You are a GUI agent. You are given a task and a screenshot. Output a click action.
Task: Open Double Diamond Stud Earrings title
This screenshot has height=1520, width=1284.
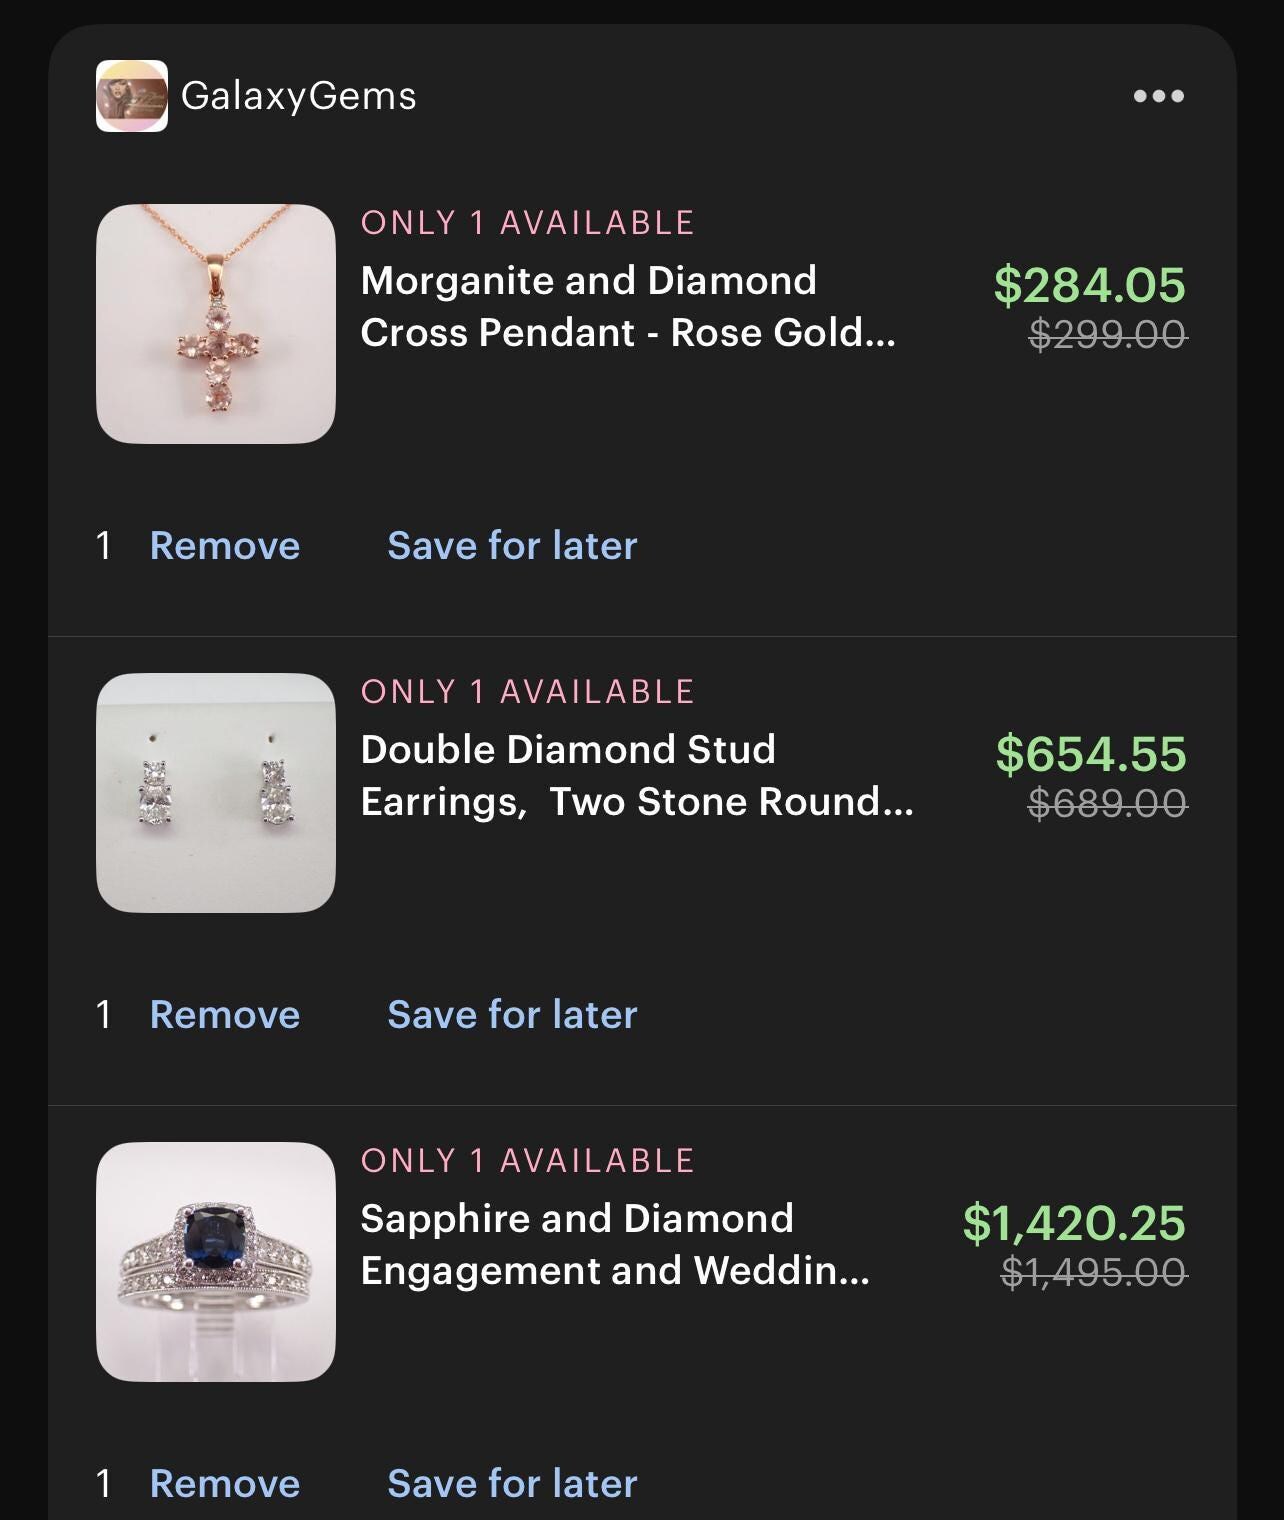pyautogui.click(x=637, y=775)
